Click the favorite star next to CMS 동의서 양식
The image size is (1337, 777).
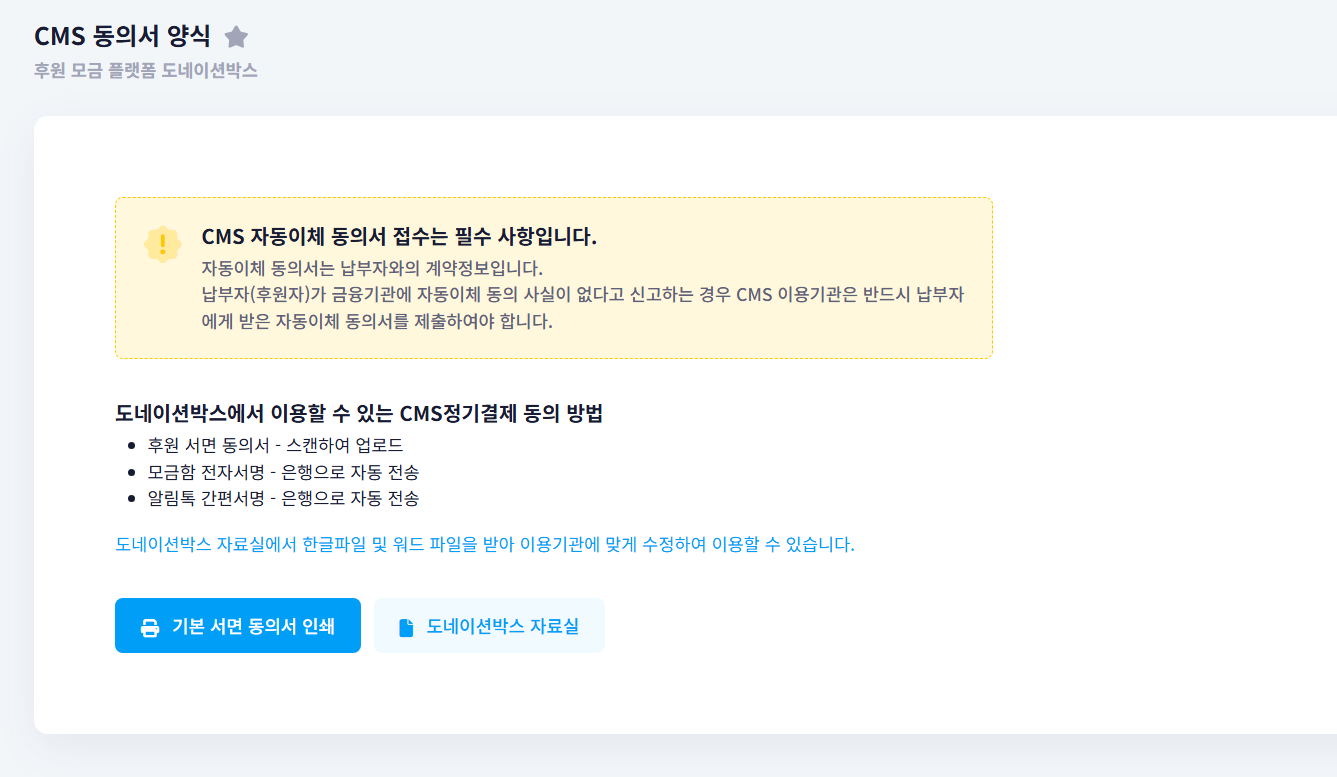tap(236, 37)
